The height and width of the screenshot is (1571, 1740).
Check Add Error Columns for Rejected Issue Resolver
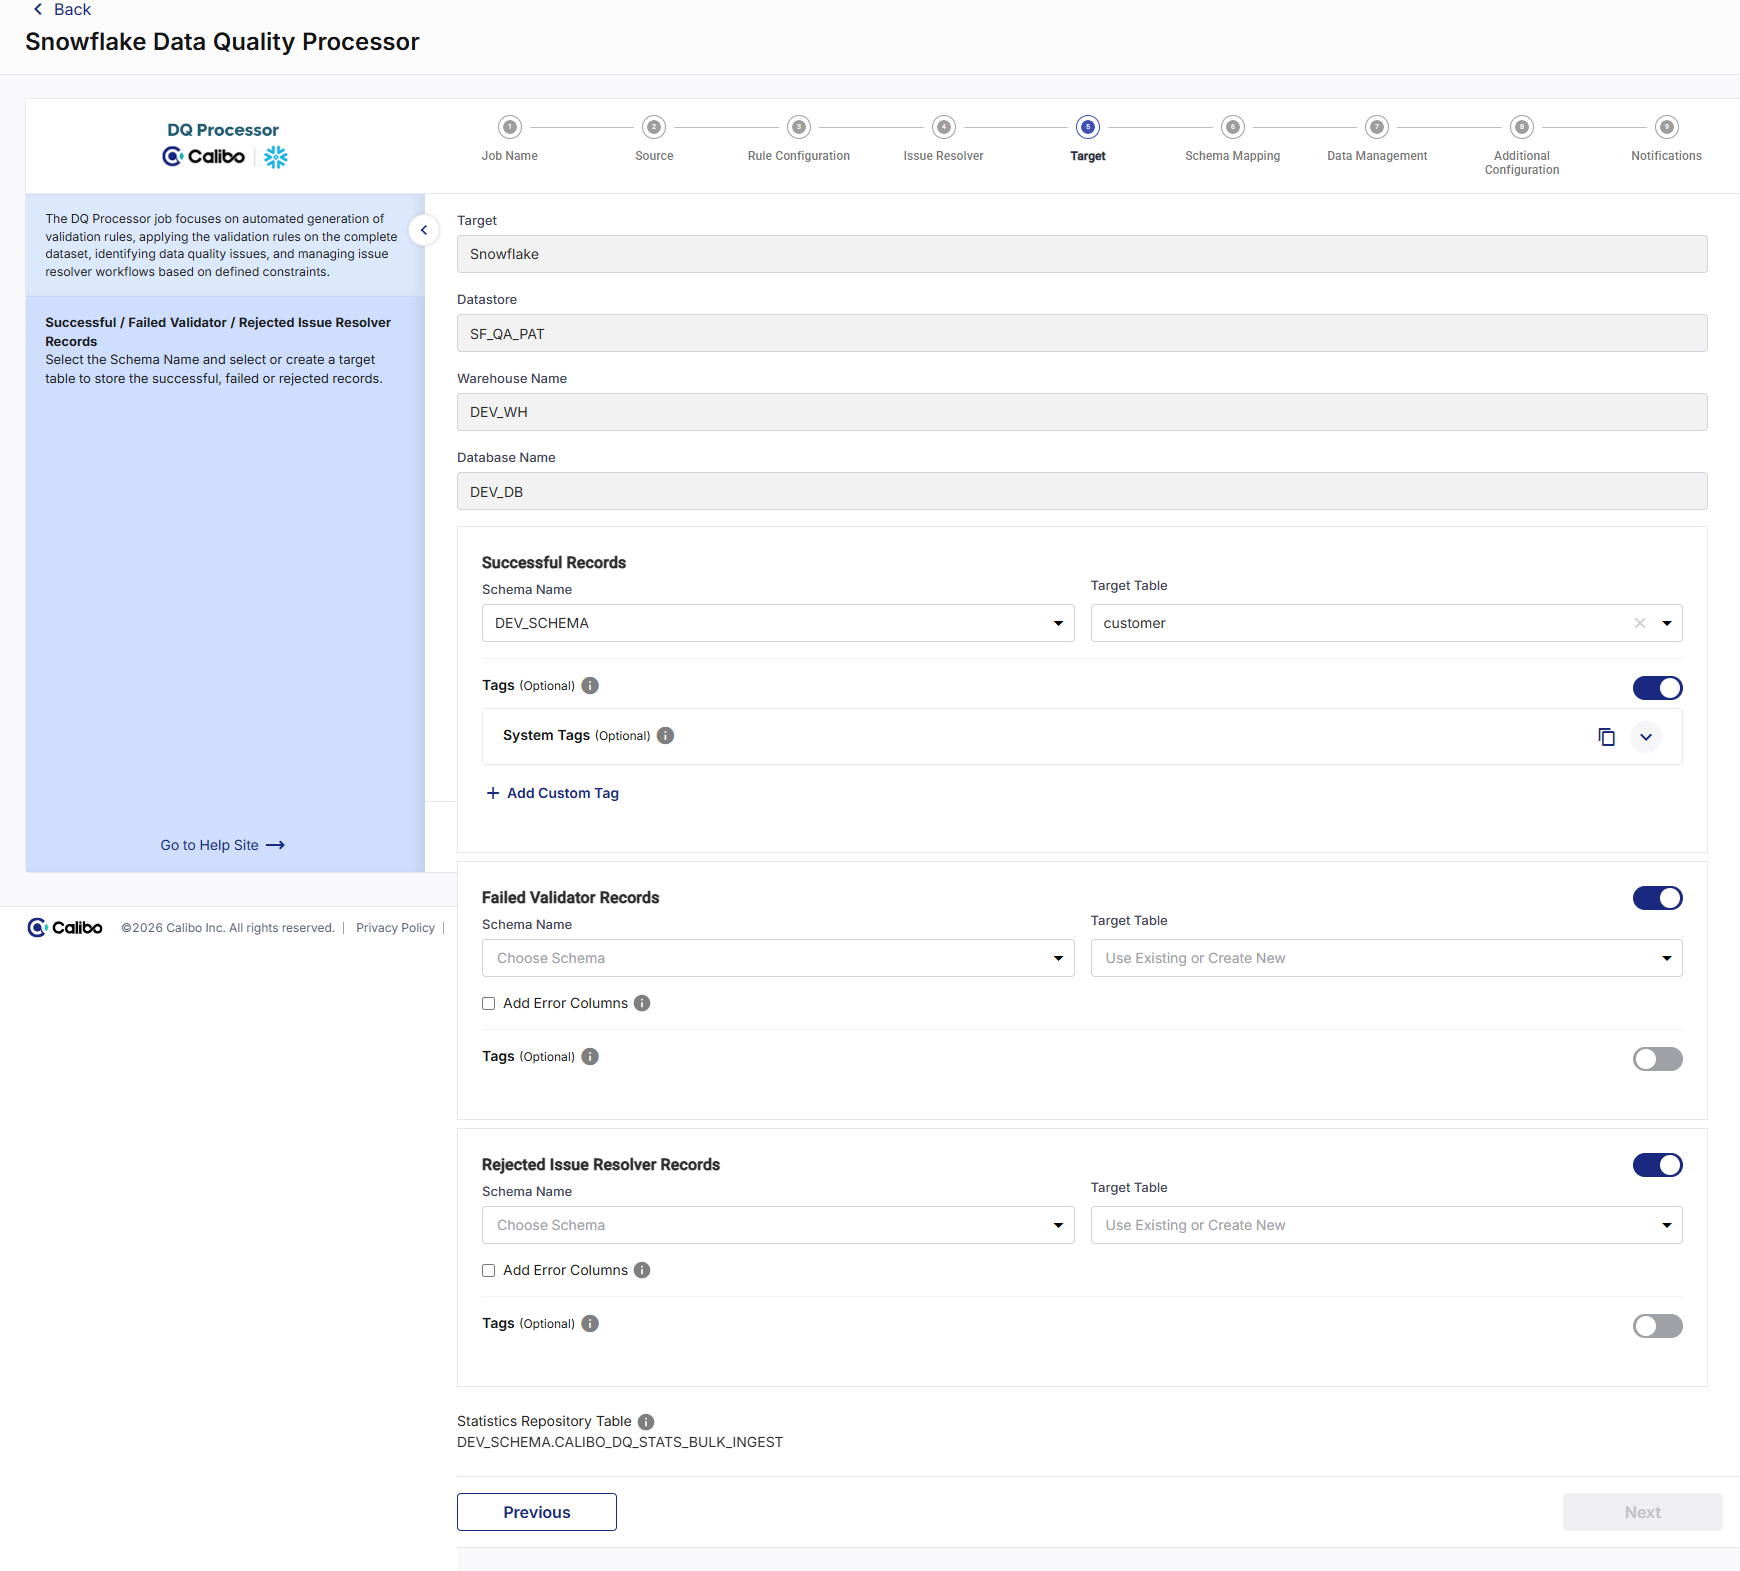tap(489, 1270)
